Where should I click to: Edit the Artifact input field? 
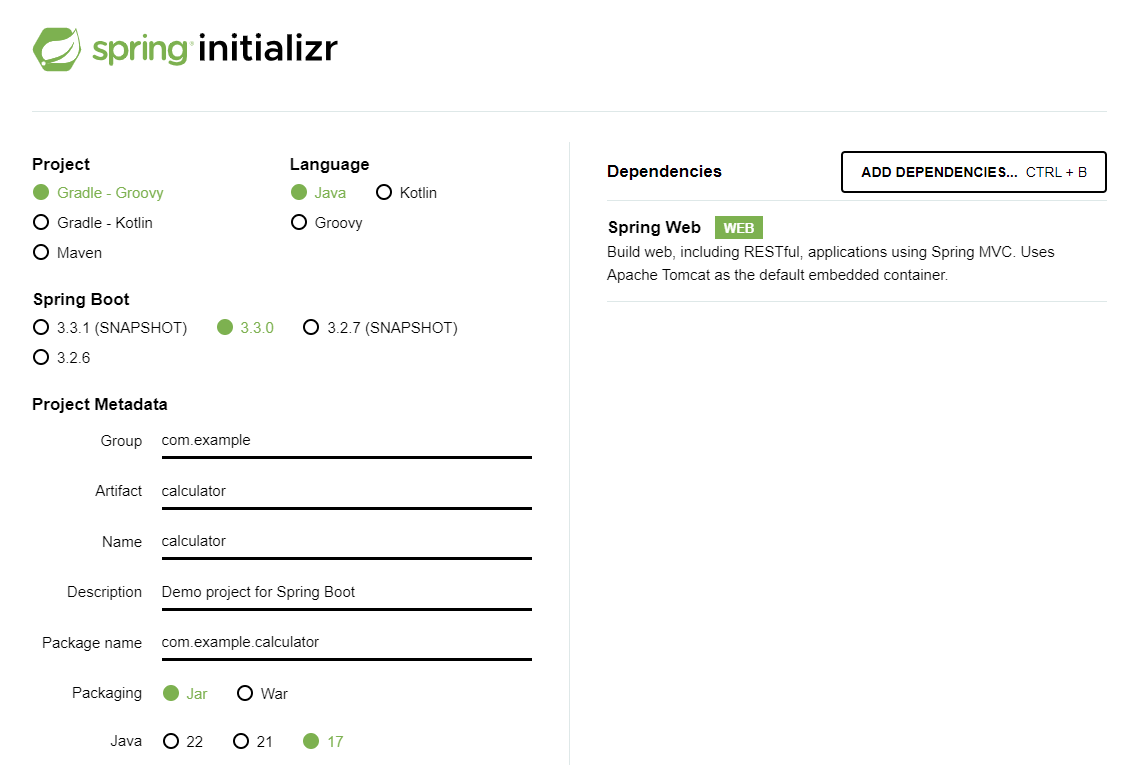point(347,492)
